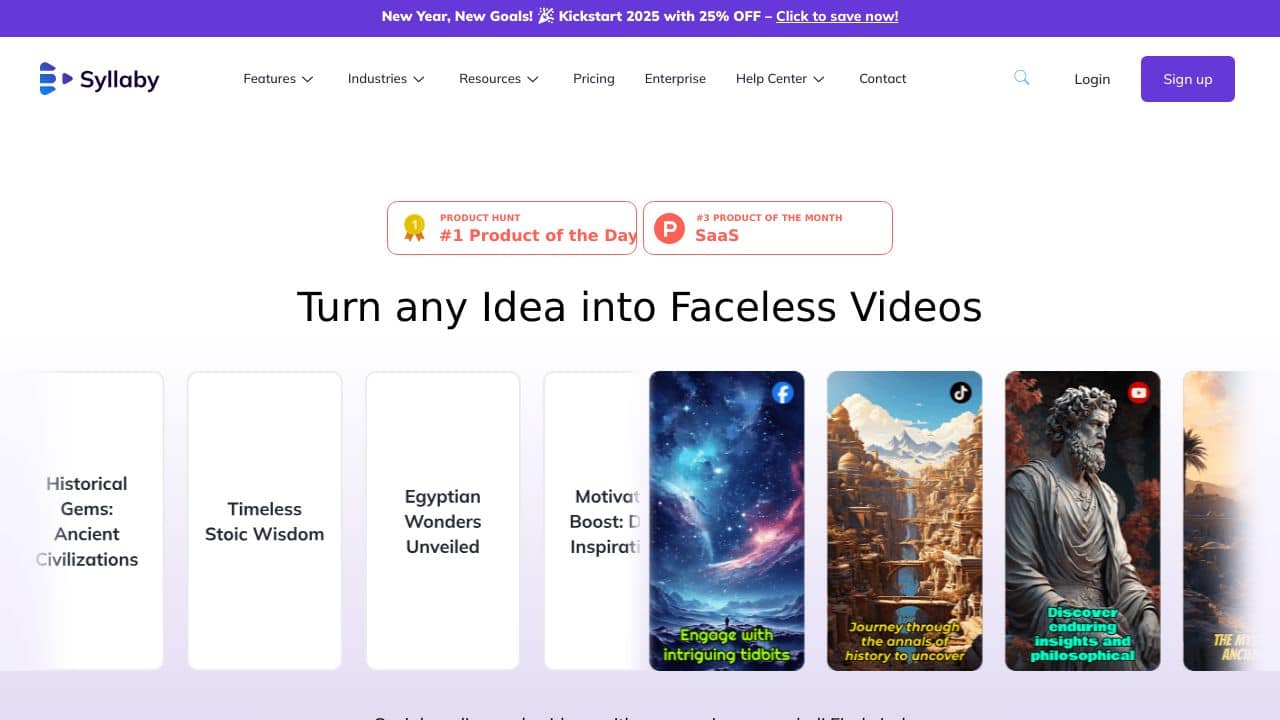The height and width of the screenshot is (720, 1280).
Task: Click the Login link
Action: (1092, 79)
